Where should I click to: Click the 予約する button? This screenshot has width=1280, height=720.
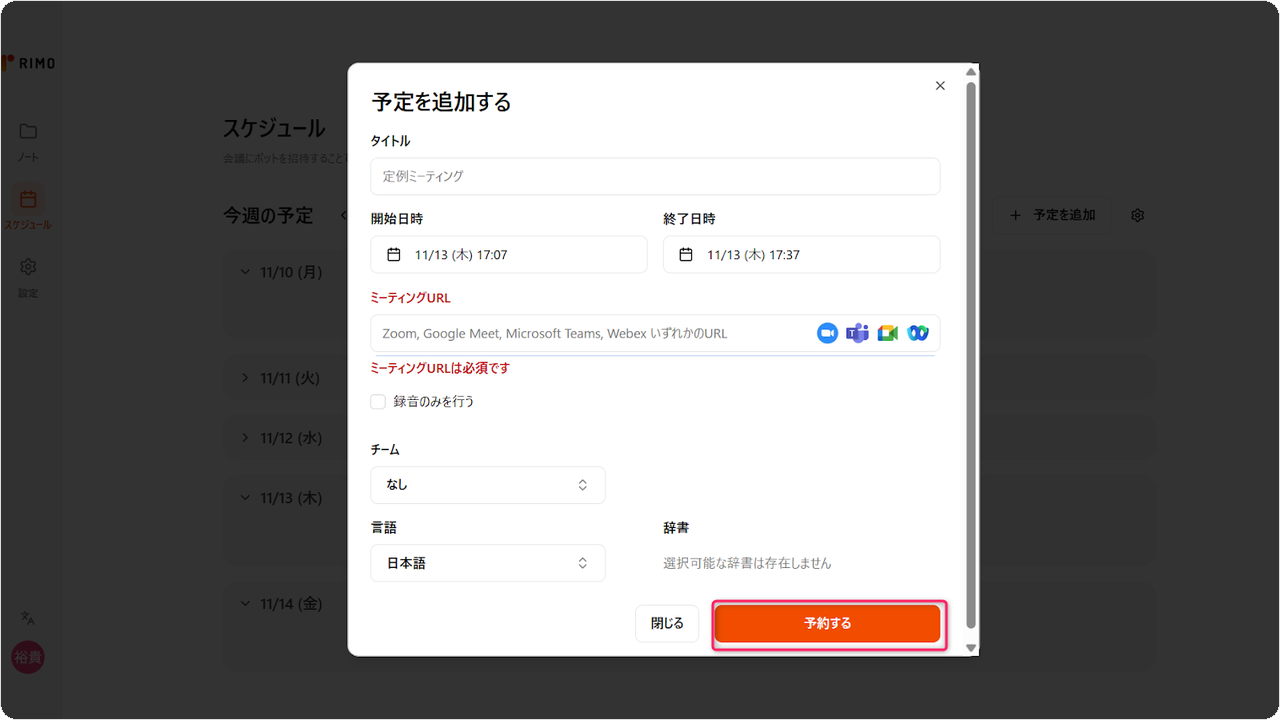tap(827, 623)
